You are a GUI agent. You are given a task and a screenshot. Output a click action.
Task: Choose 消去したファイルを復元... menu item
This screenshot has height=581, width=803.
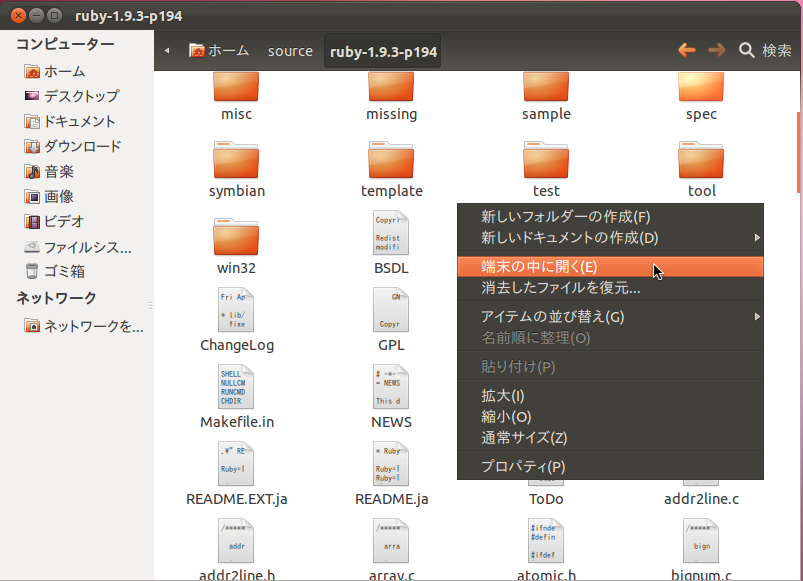pos(610,288)
